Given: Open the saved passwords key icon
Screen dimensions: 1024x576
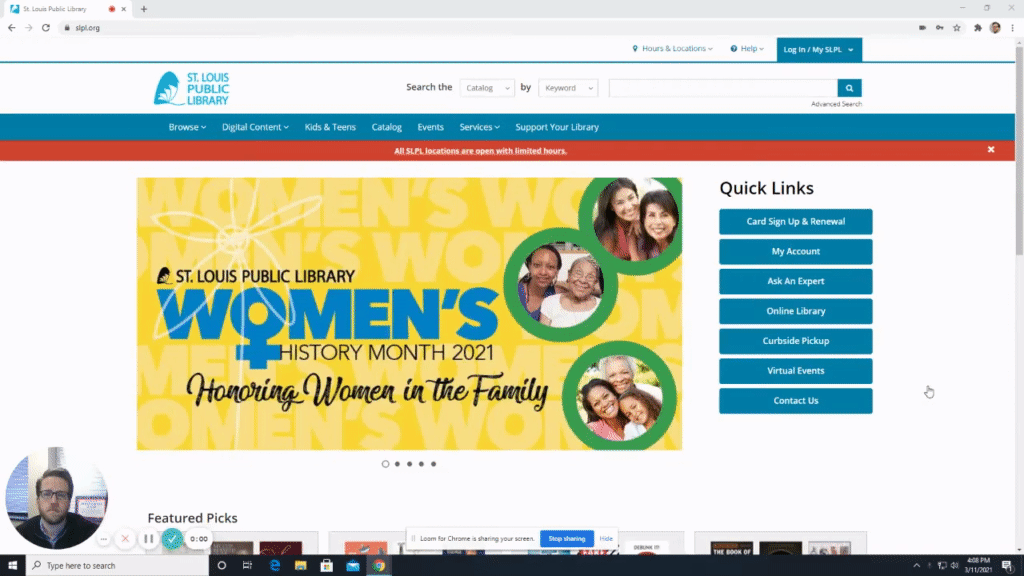Looking at the screenshot, I should point(940,28).
